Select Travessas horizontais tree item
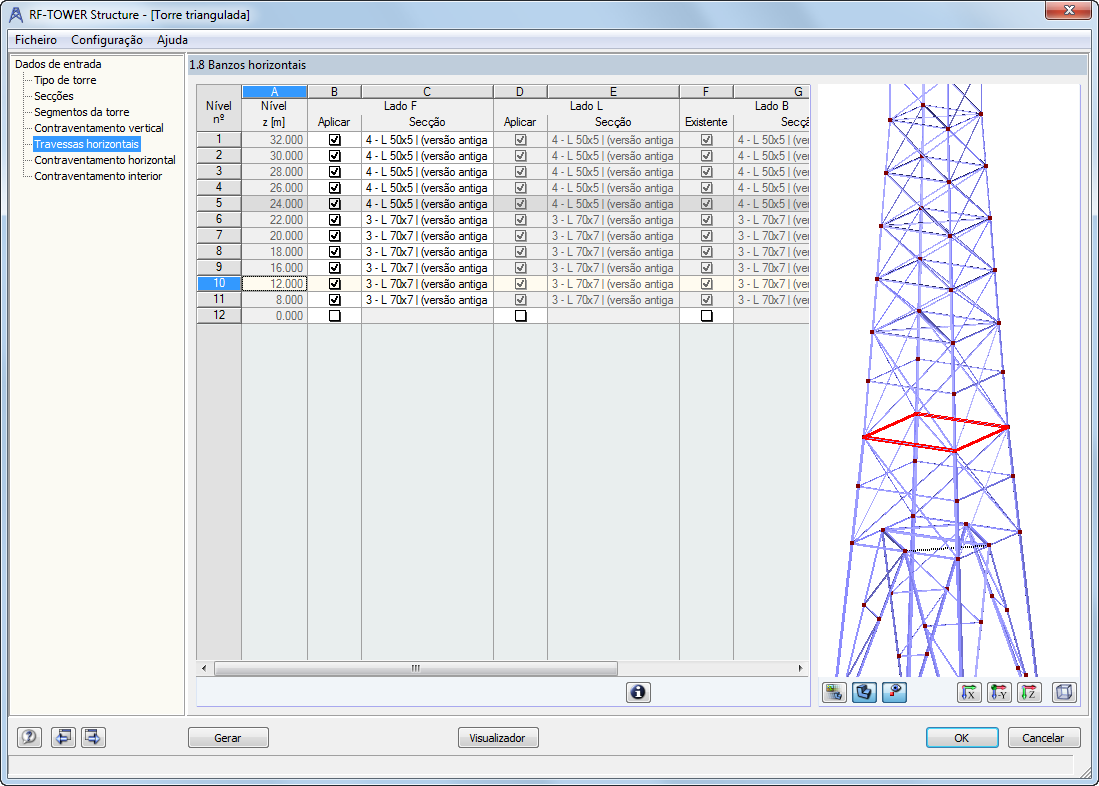The height and width of the screenshot is (786, 1099). 87,144
